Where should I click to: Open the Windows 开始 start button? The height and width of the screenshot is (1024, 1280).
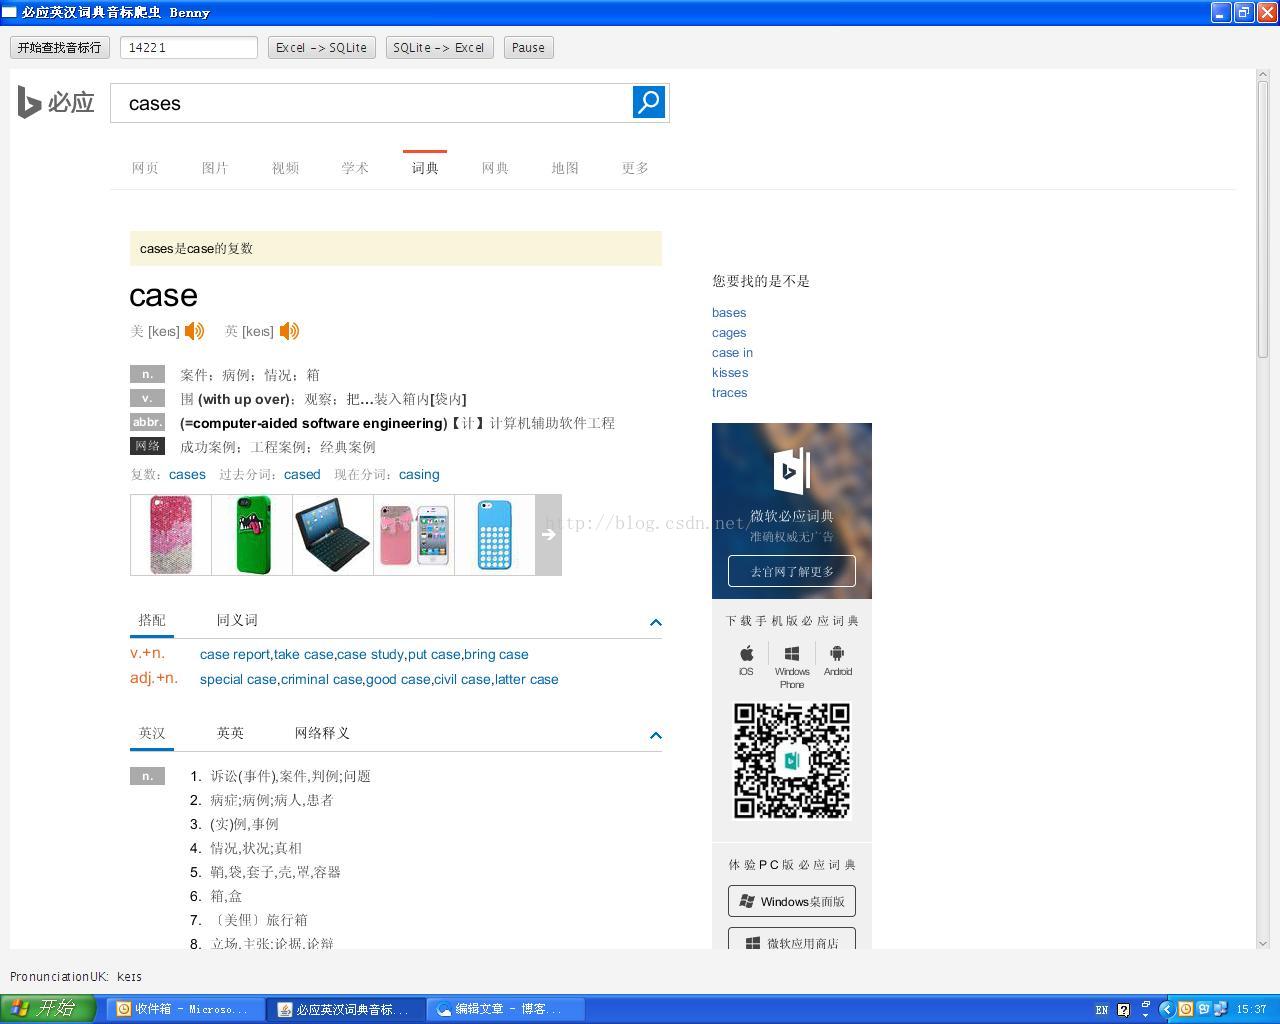[x=47, y=1009]
